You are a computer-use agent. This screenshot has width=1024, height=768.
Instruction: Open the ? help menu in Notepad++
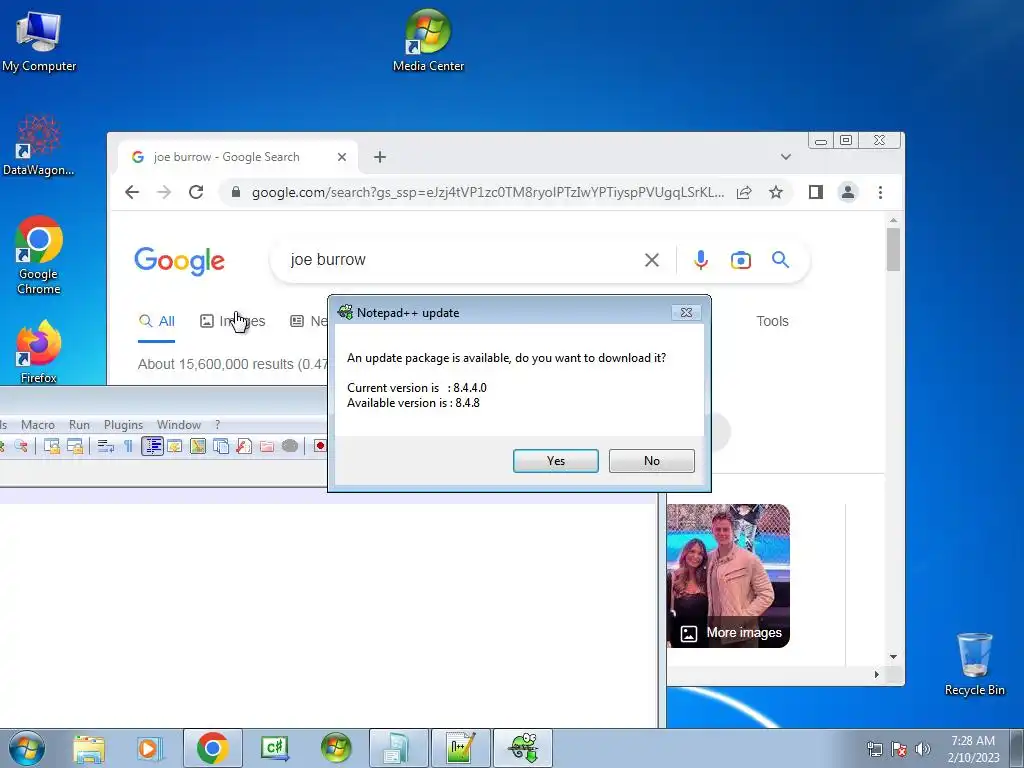click(217, 424)
